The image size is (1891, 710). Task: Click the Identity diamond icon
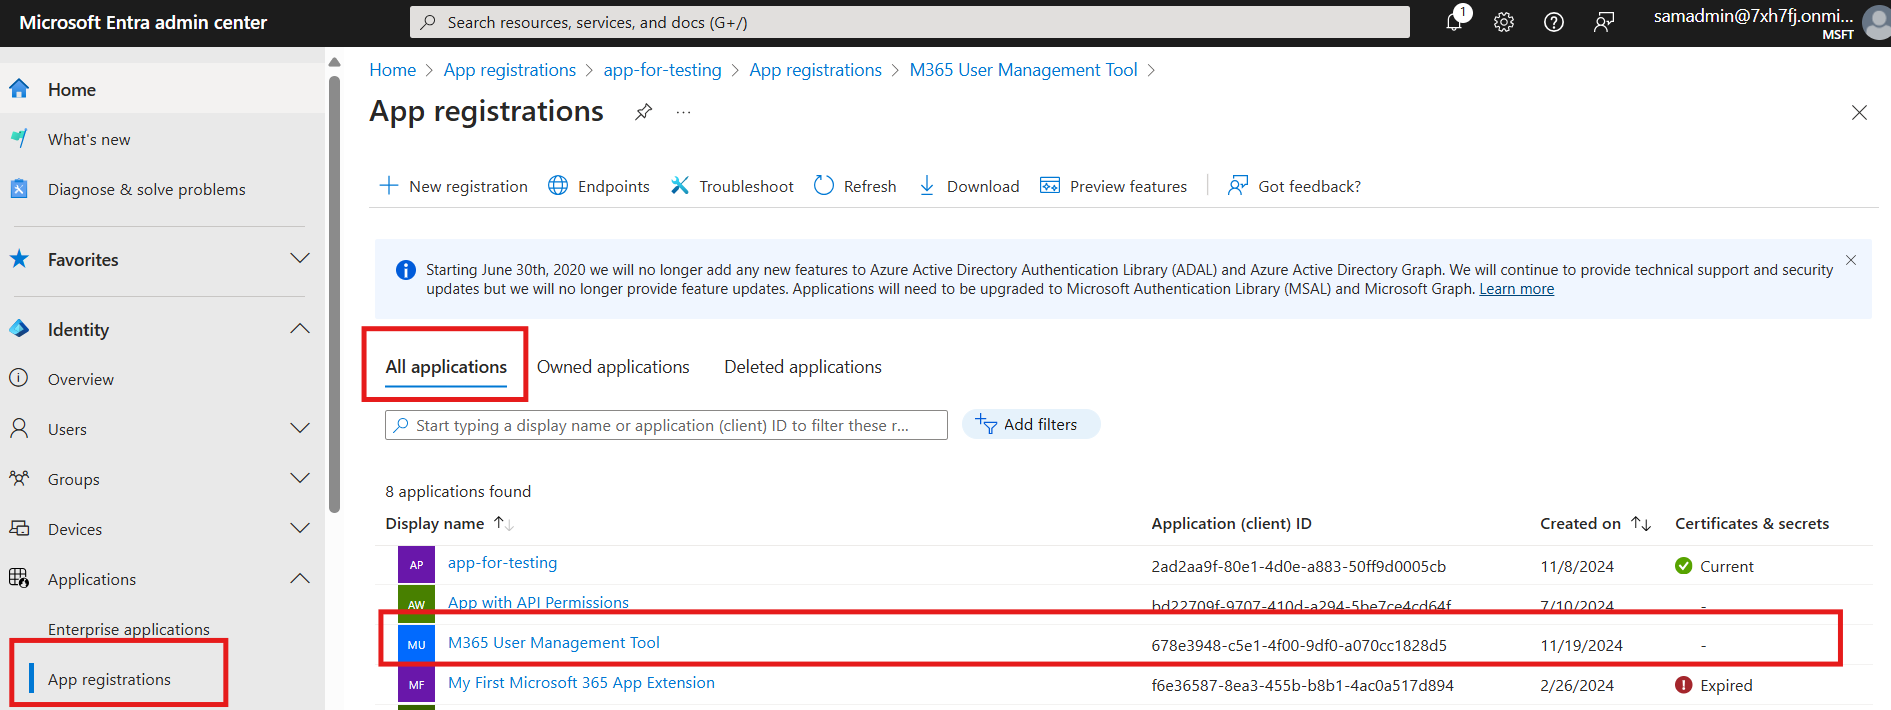click(x=19, y=329)
